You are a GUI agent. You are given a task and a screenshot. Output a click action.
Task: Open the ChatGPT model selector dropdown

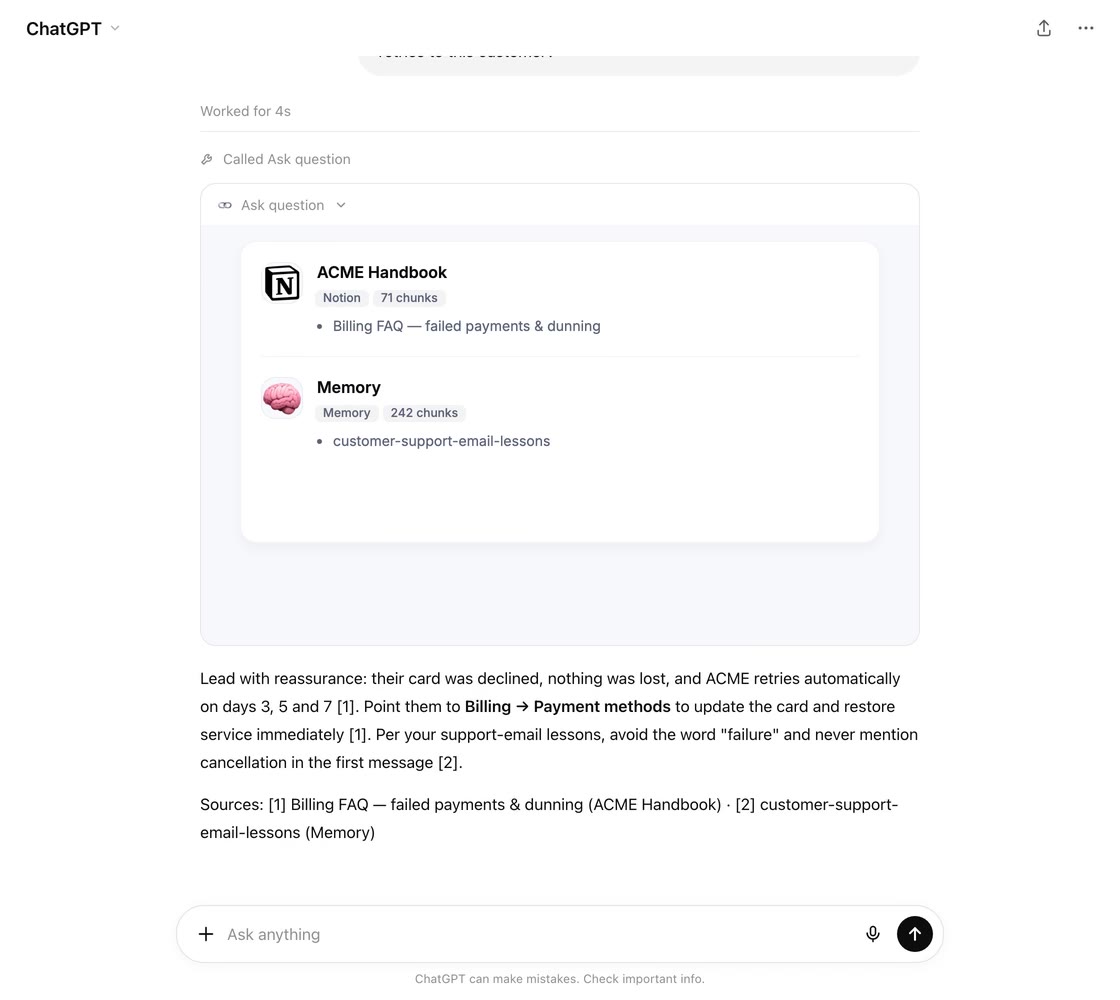point(73,29)
